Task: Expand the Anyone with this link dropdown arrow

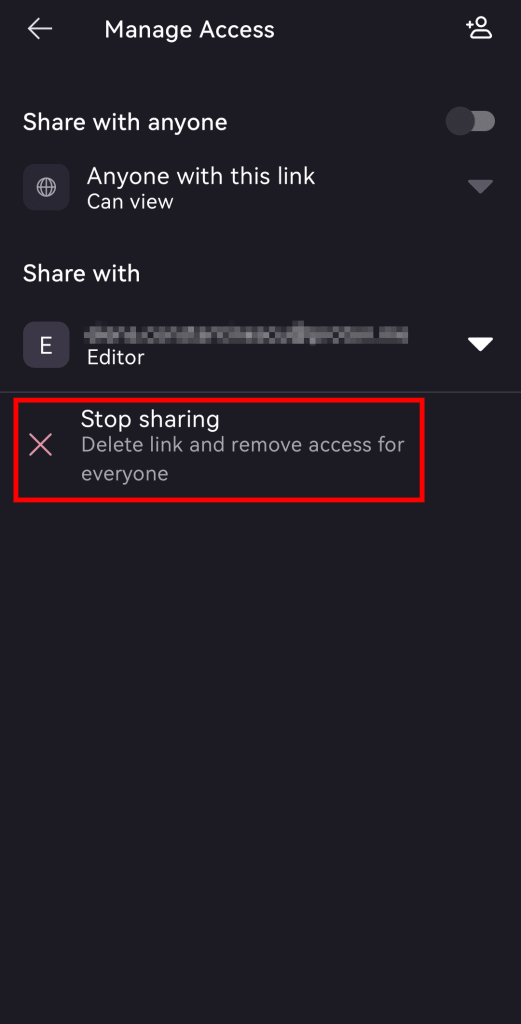Action: point(480,187)
